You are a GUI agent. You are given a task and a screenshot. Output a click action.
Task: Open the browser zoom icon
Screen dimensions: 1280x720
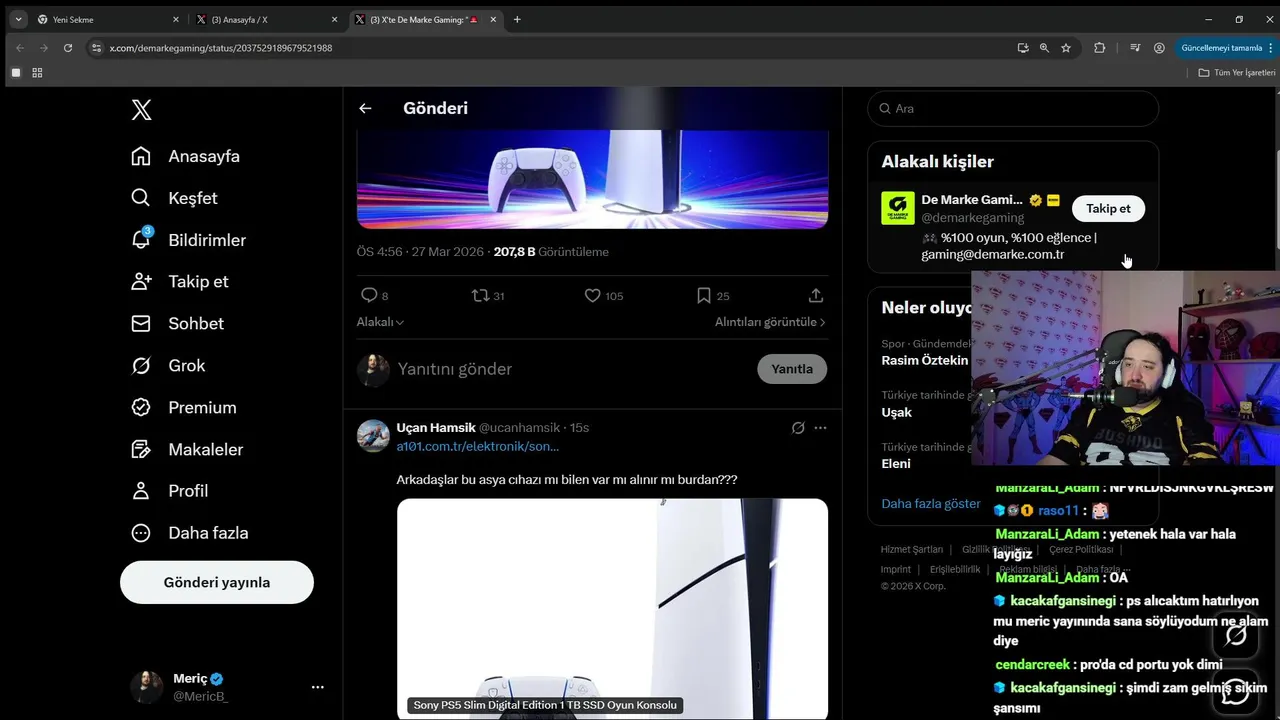[1044, 47]
